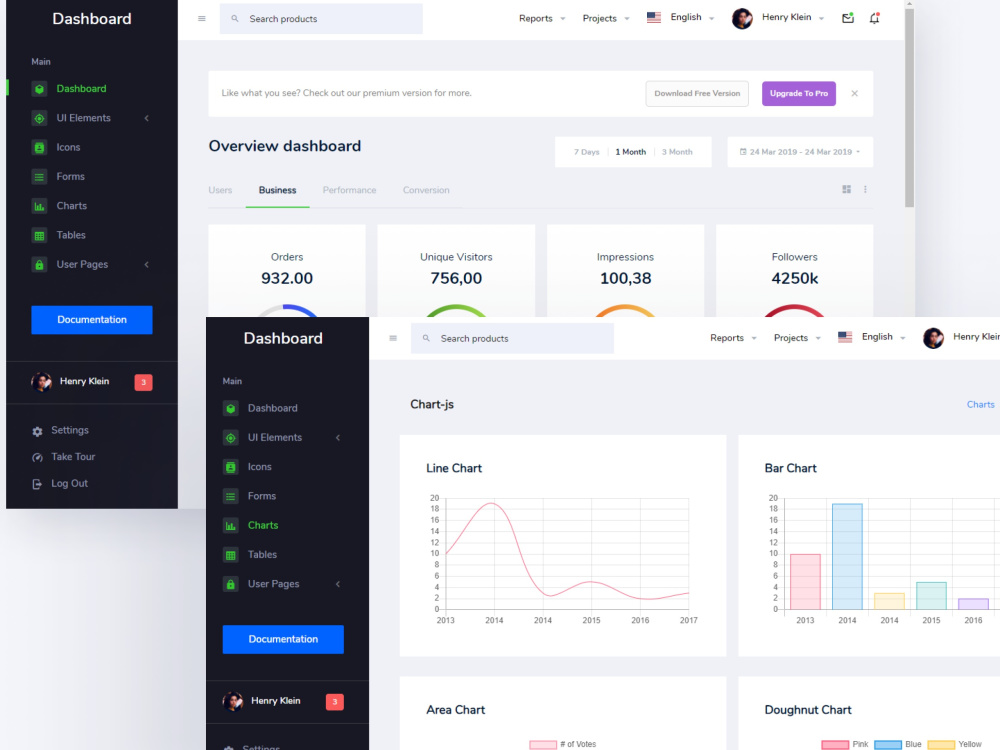The image size is (1000, 750).
Task: Open Reports dropdown in top window header
Action: pos(542,18)
